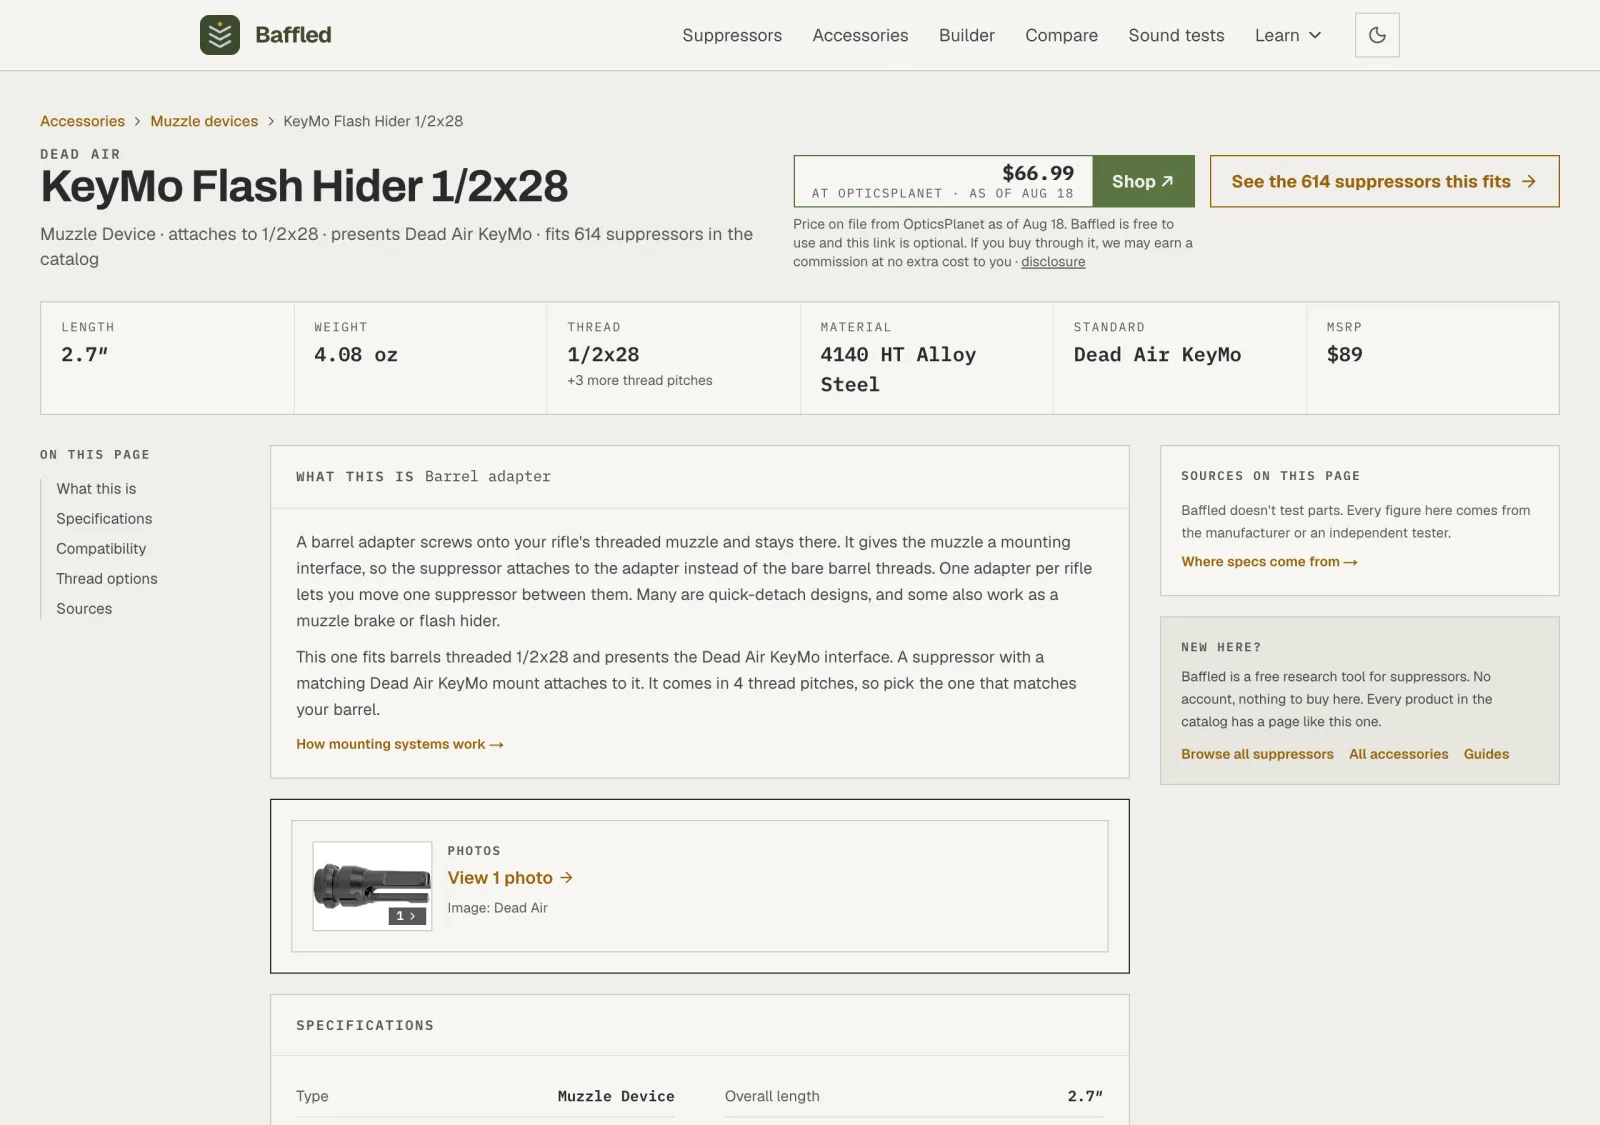This screenshot has width=1600, height=1125.
Task: Click View 1 photo link
Action: [510, 878]
